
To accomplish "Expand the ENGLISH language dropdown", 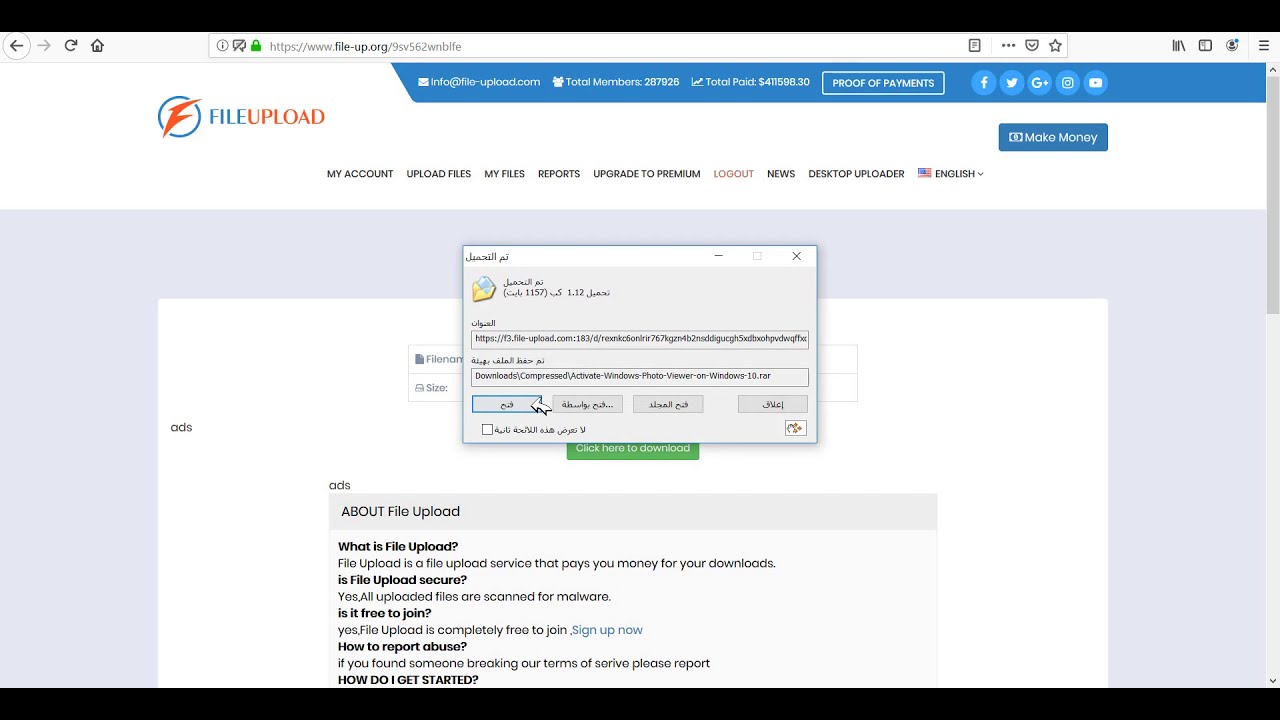I will [x=951, y=174].
